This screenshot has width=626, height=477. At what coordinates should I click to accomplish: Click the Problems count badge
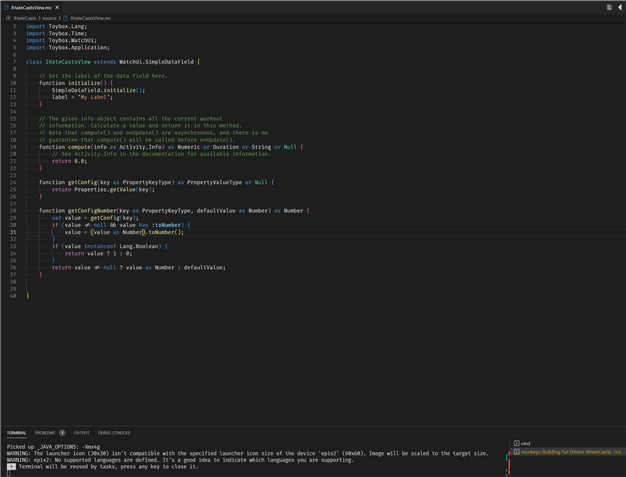(x=62, y=433)
